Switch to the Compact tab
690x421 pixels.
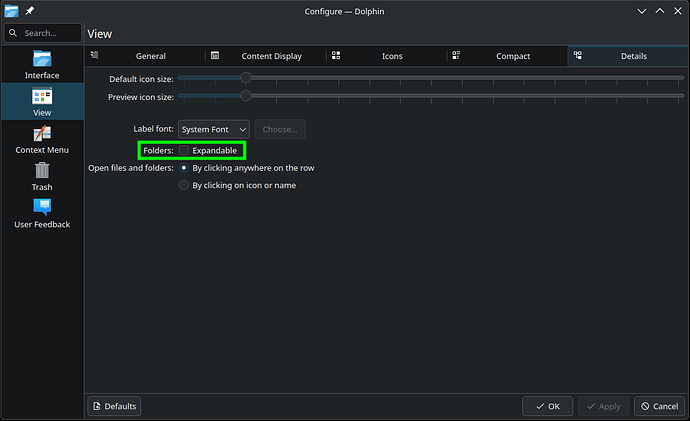point(513,56)
